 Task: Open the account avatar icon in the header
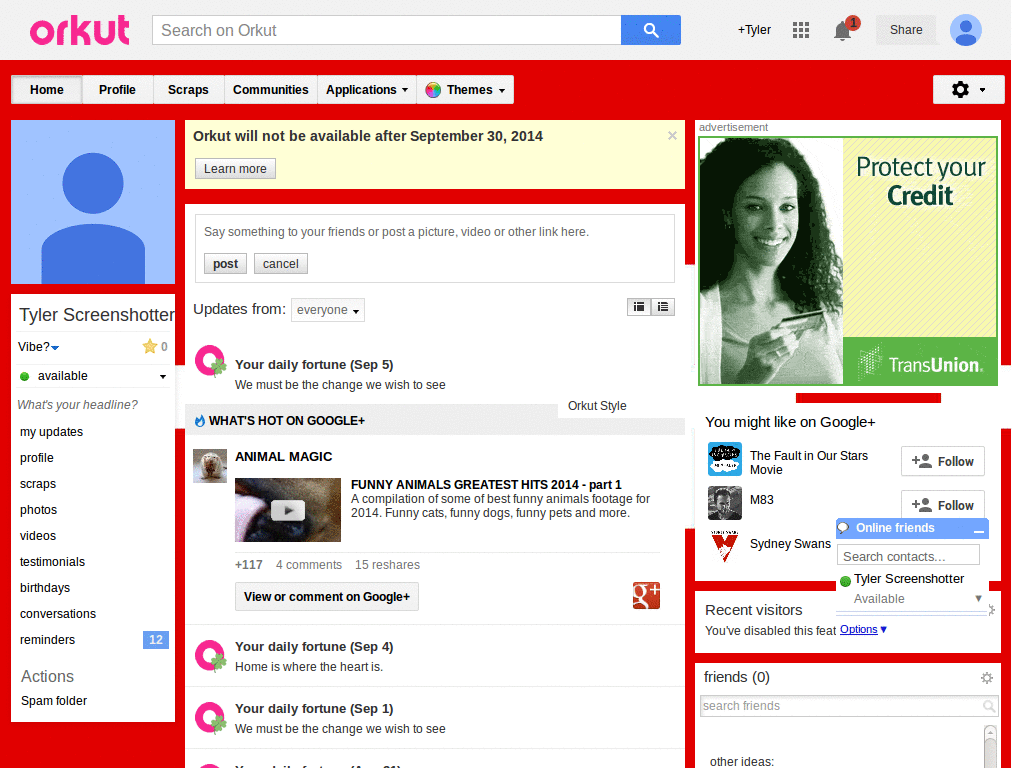pyautogui.click(x=966, y=30)
